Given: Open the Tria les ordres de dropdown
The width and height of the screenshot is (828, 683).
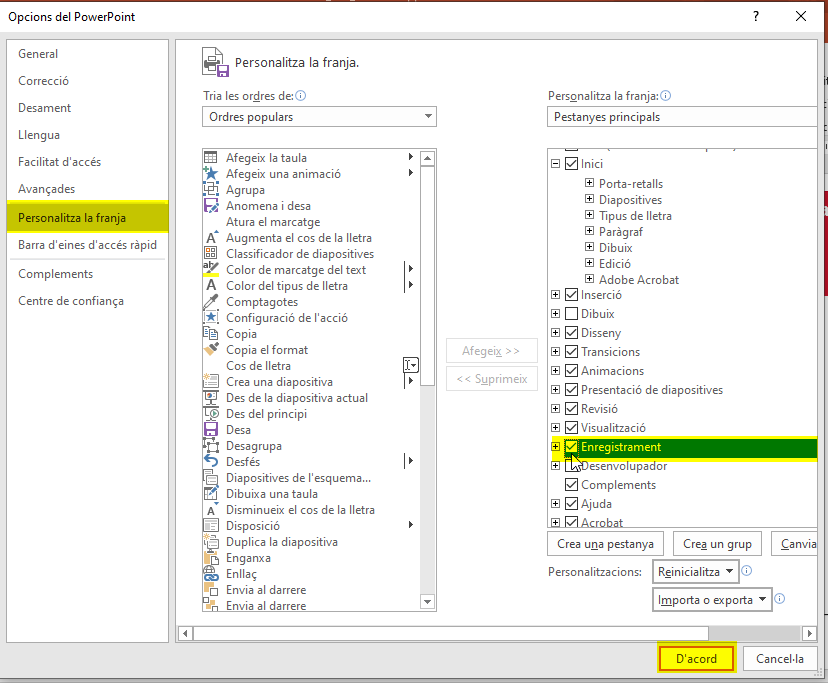Looking at the screenshot, I should (x=319, y=117).
